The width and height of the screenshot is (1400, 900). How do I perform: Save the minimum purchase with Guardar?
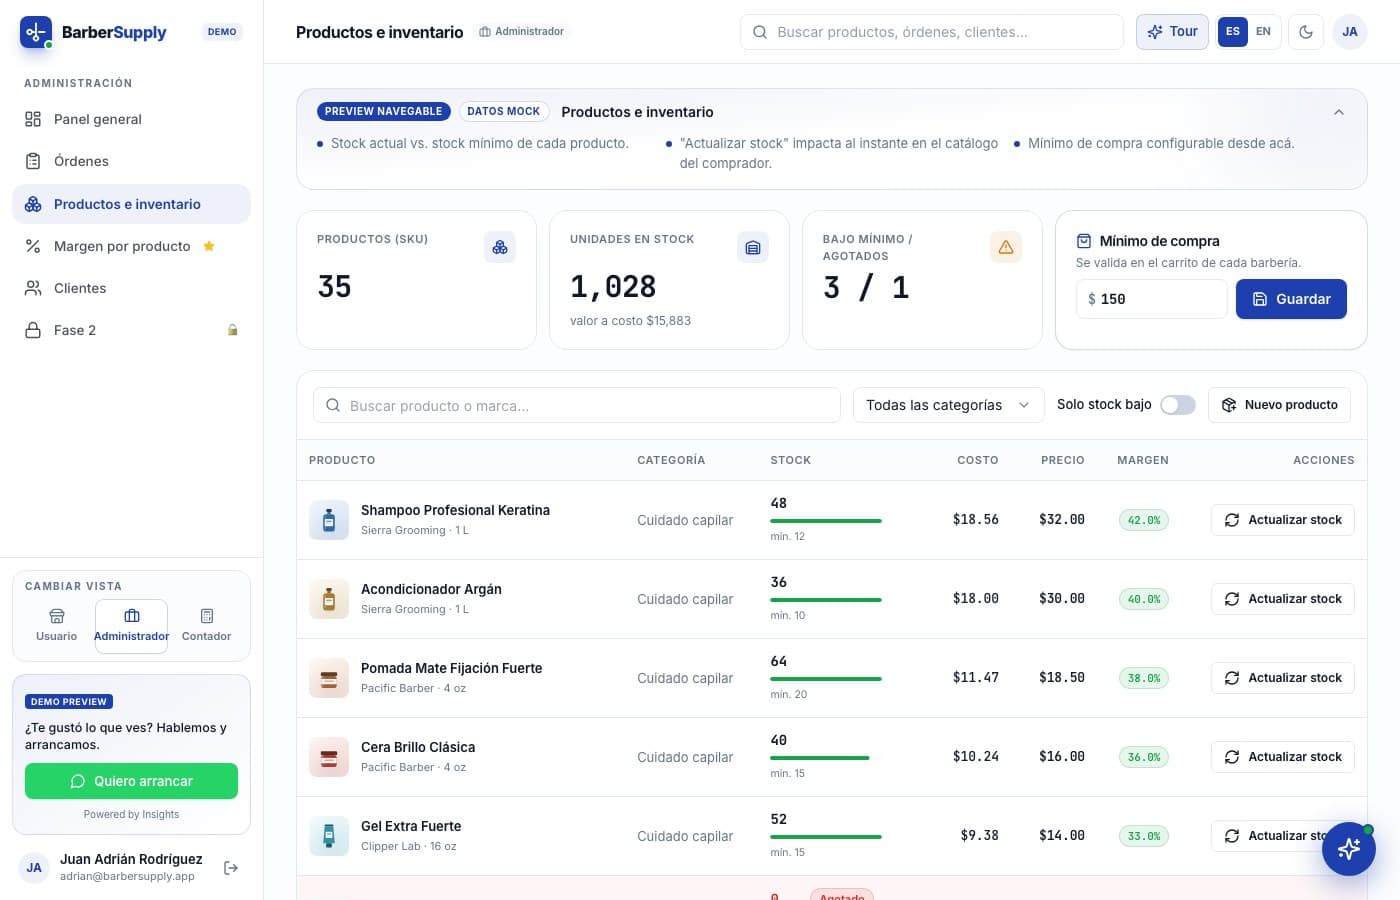[x=1291, y=299]
